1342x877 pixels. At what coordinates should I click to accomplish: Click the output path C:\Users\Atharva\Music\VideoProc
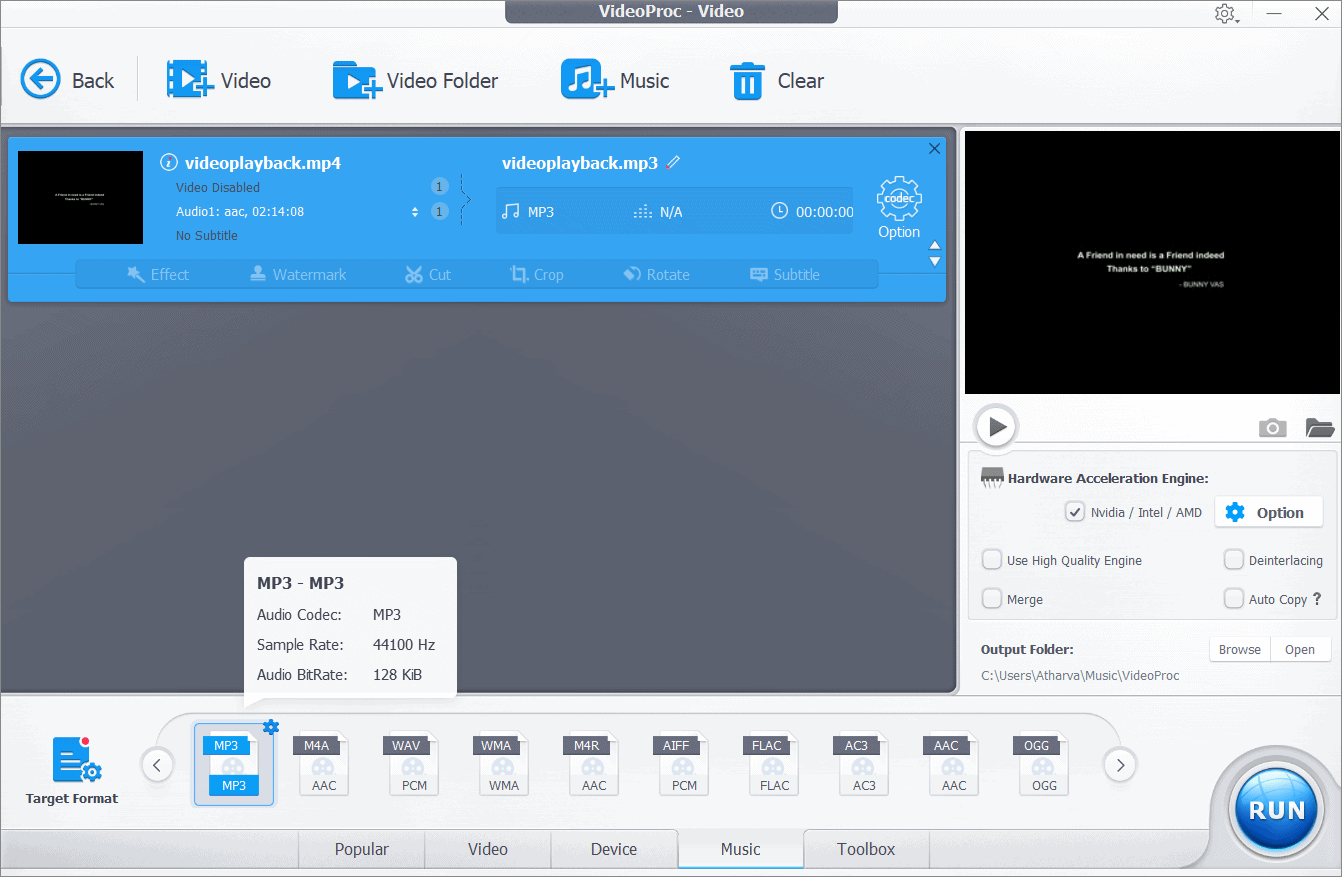1080,676
